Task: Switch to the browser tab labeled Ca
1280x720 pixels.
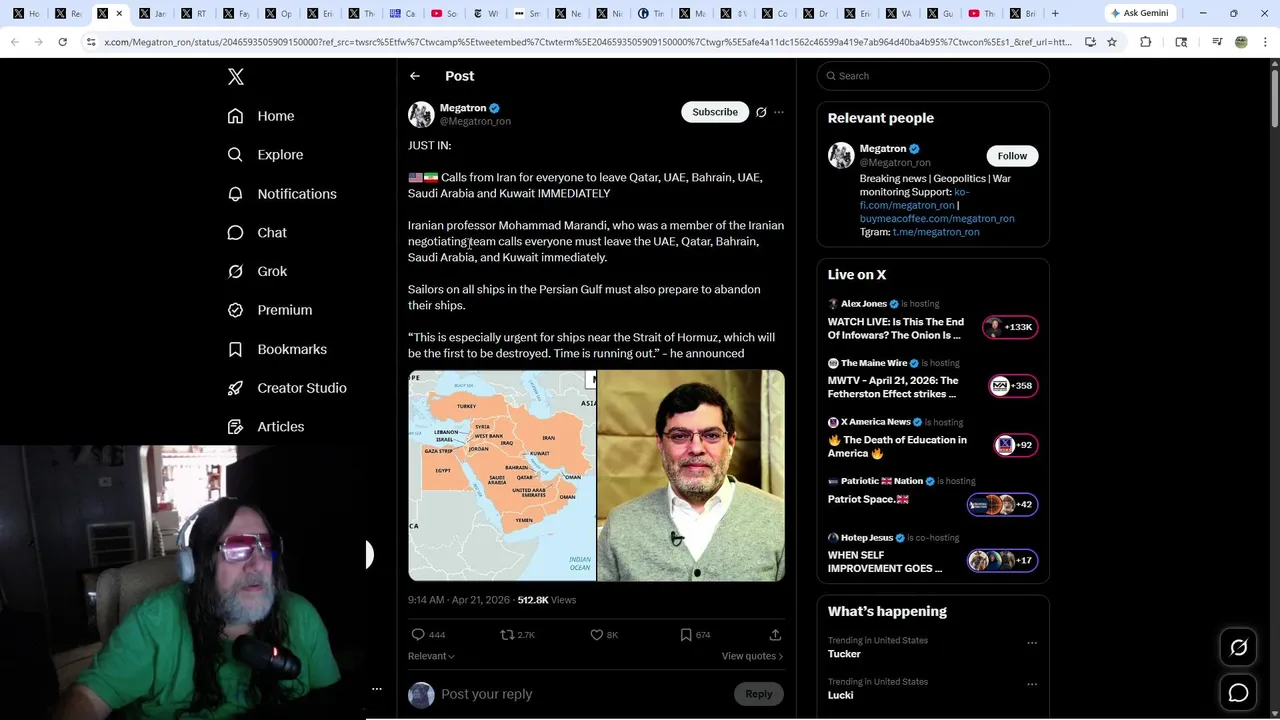Action: (403, 13)
